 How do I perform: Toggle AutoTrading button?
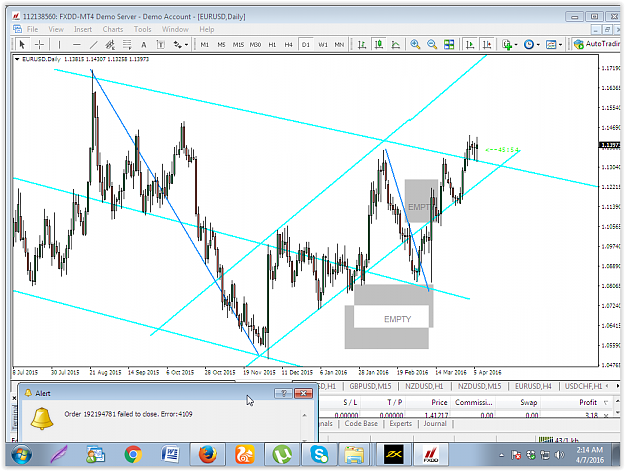coord(597,44)
